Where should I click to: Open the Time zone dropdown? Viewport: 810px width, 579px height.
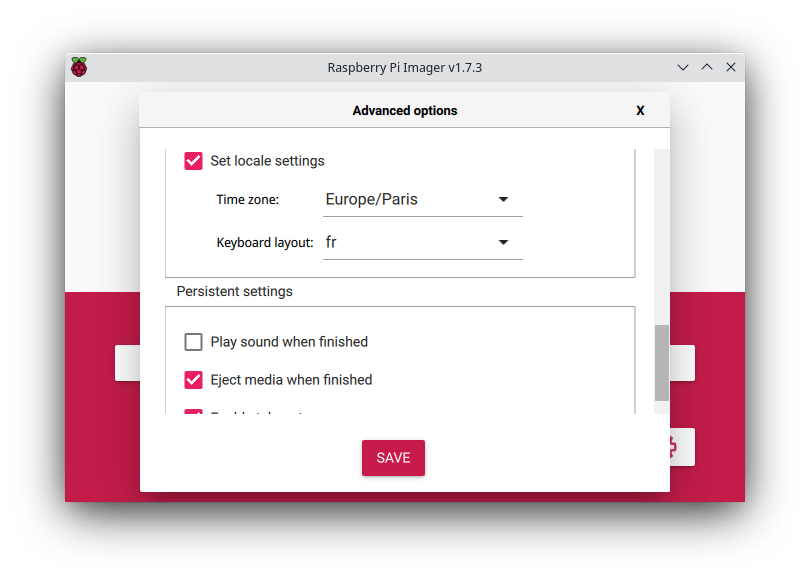pos(423,200)
